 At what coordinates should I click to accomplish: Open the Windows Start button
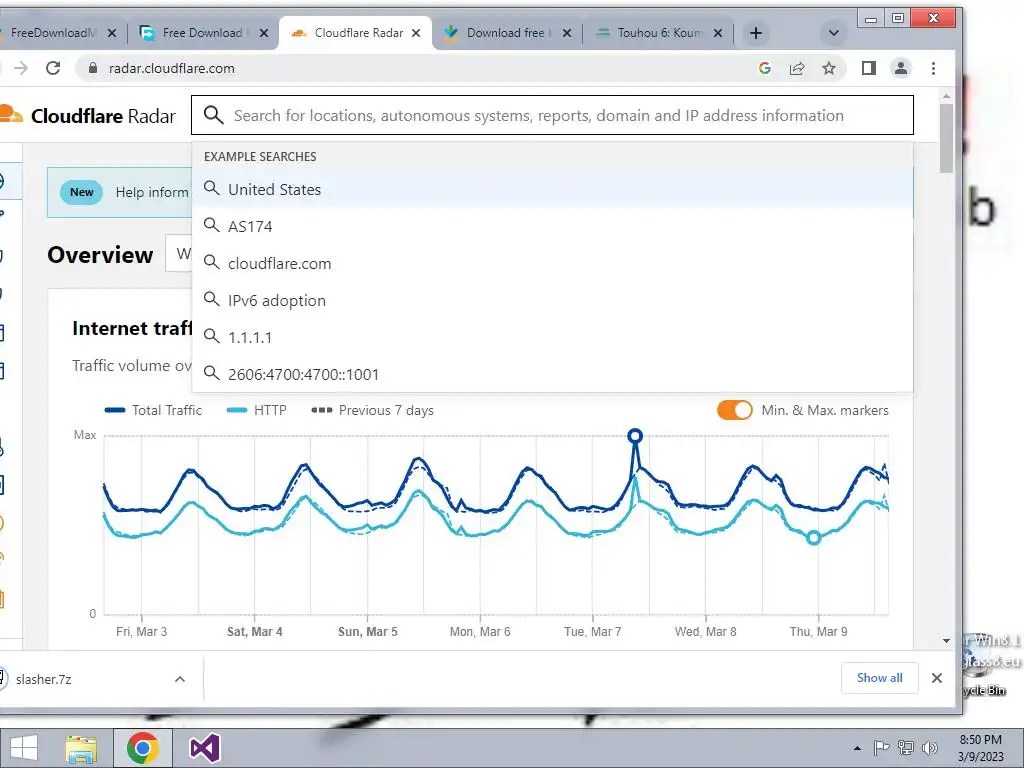pyautogui.click(x=24, y=748)
